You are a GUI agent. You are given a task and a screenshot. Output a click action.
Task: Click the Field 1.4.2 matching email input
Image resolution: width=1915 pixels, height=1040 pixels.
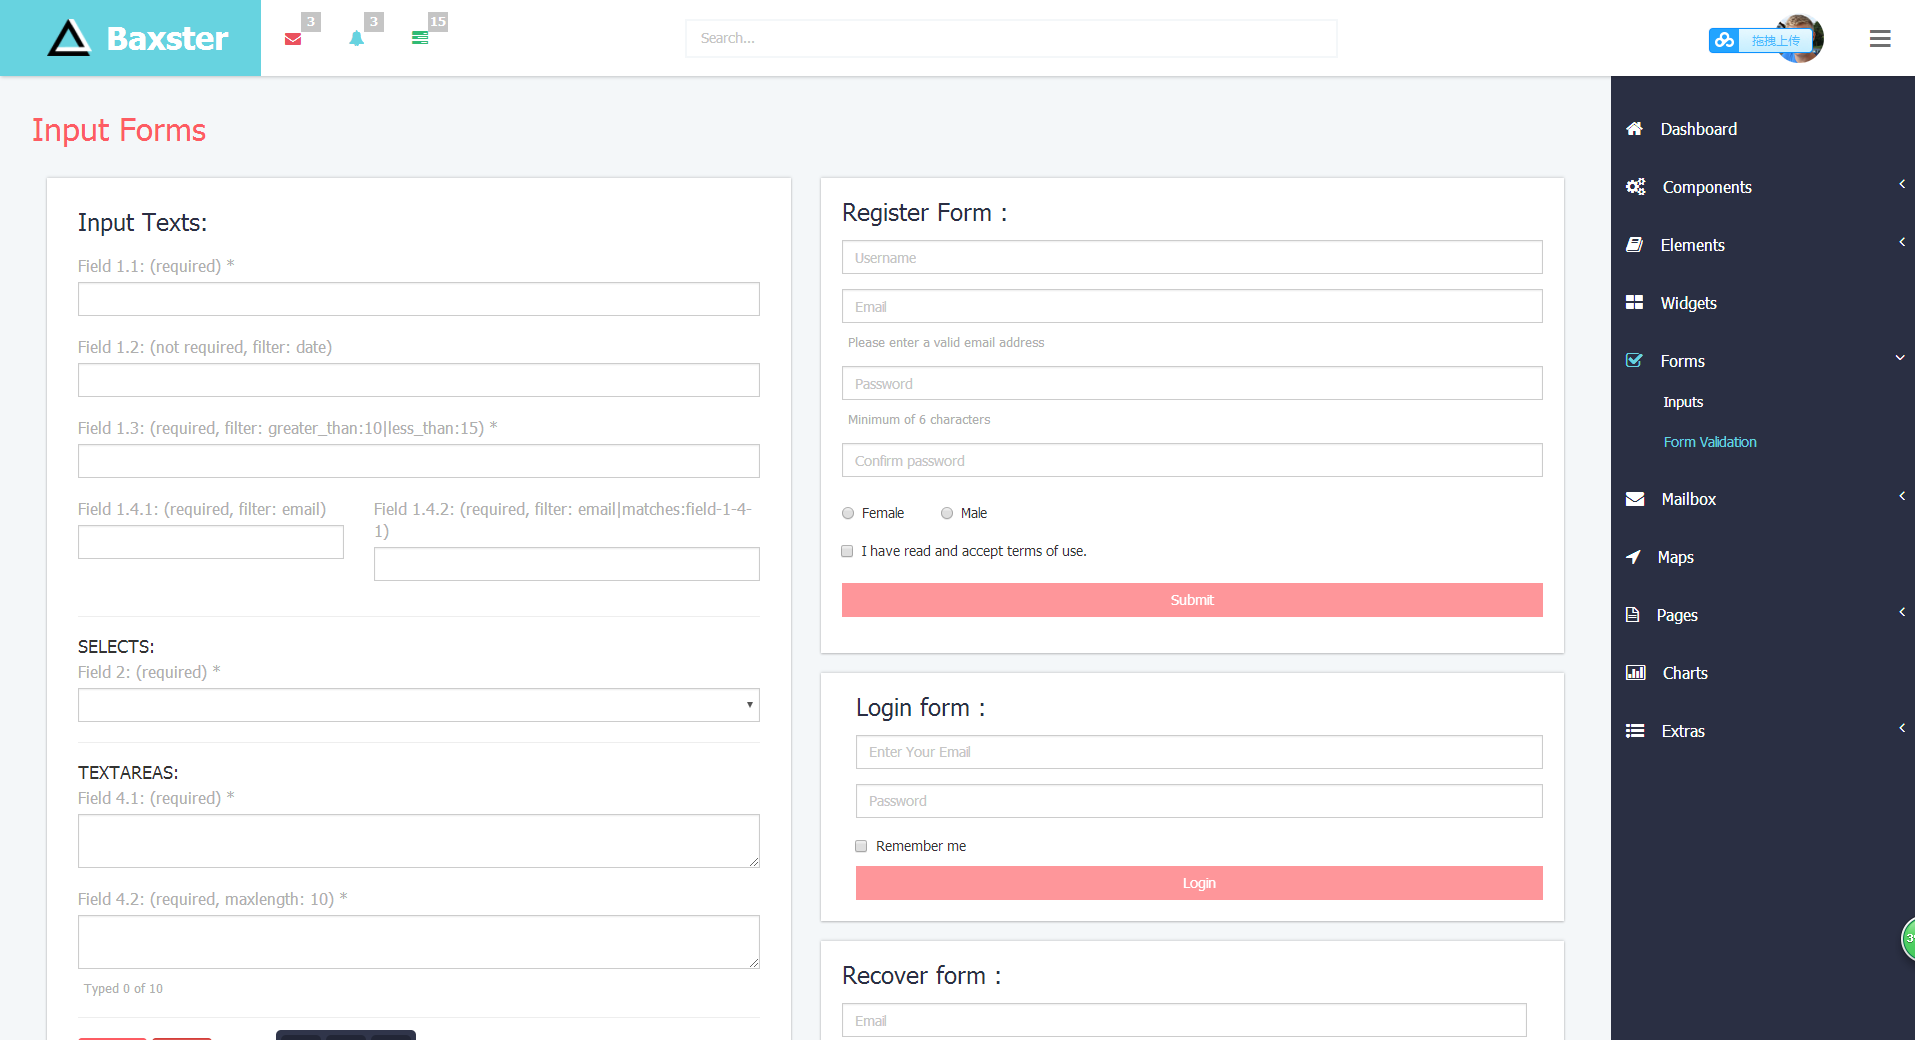pyautogui.click(x=567, y=564)
